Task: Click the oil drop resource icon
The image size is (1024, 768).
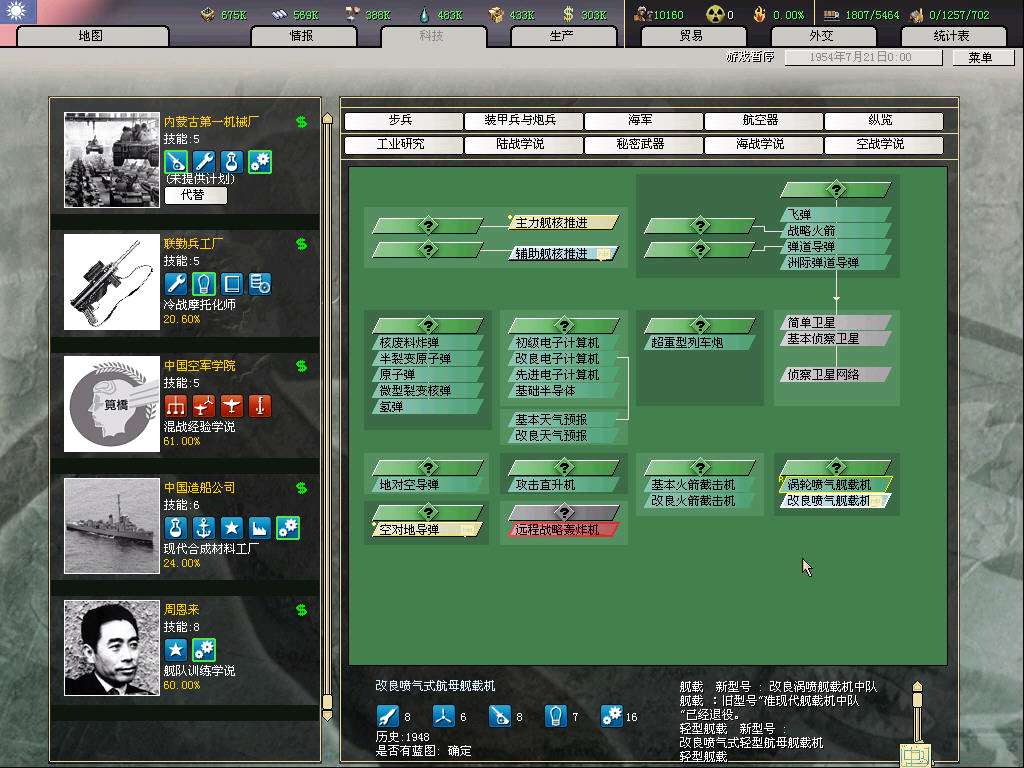Action: click(424, 14)
